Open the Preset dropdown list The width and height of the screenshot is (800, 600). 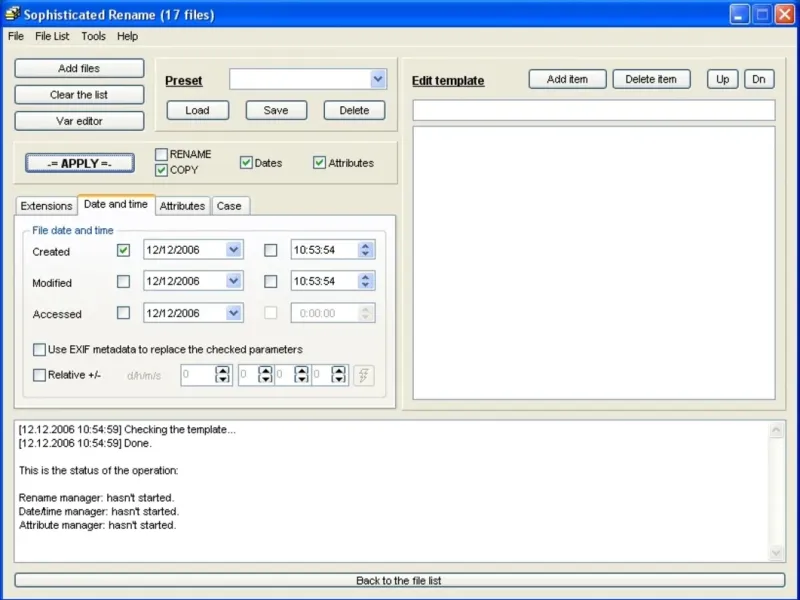point(378,79)
